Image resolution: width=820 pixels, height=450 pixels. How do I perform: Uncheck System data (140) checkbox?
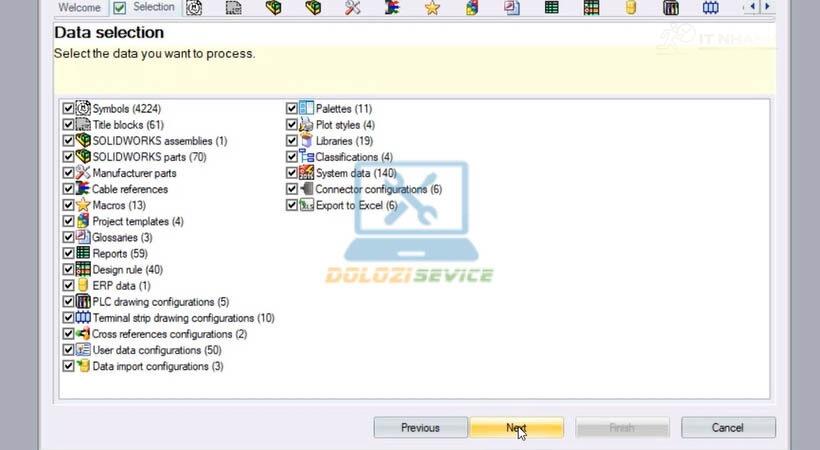click(292, 173)
